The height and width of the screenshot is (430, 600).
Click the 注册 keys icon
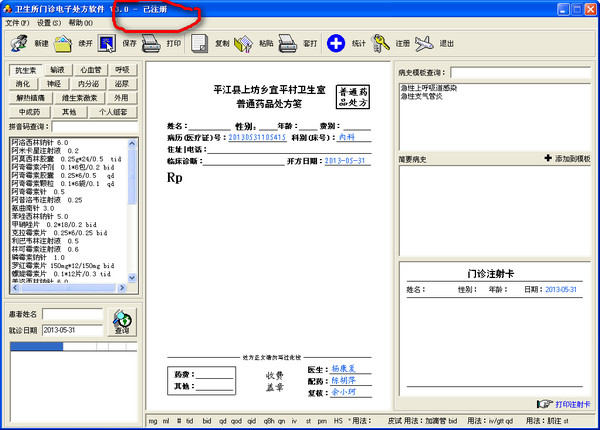point(380,44)
